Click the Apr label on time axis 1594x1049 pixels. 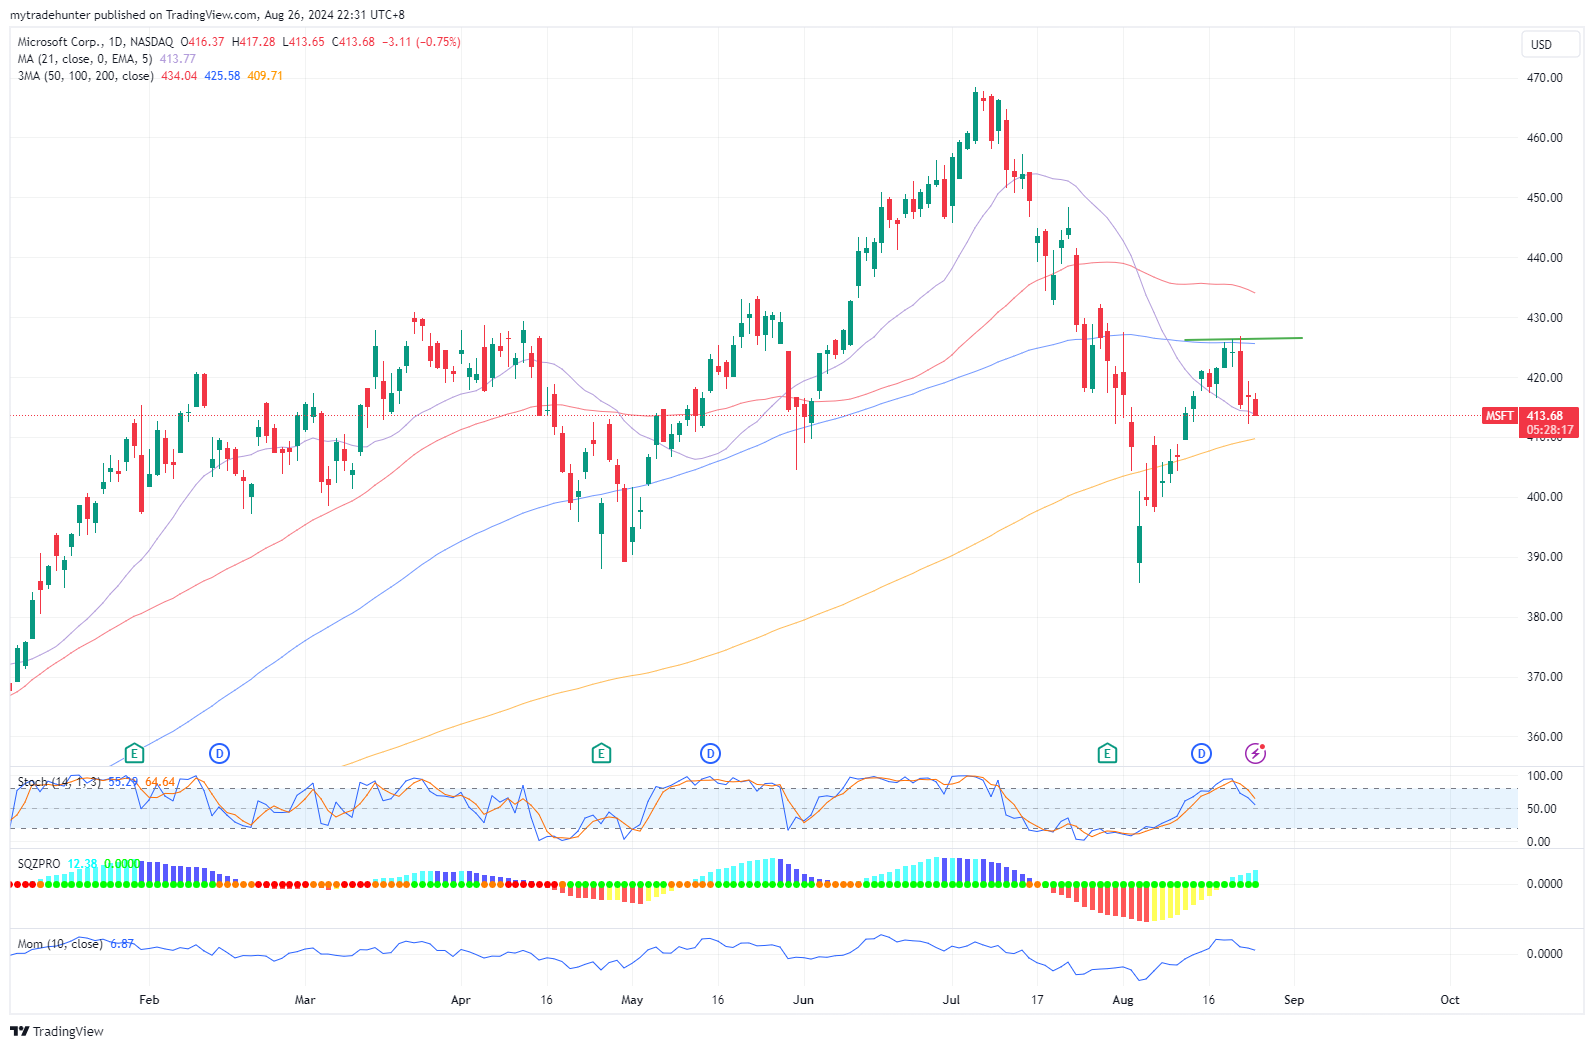[x=460, y=1000]
